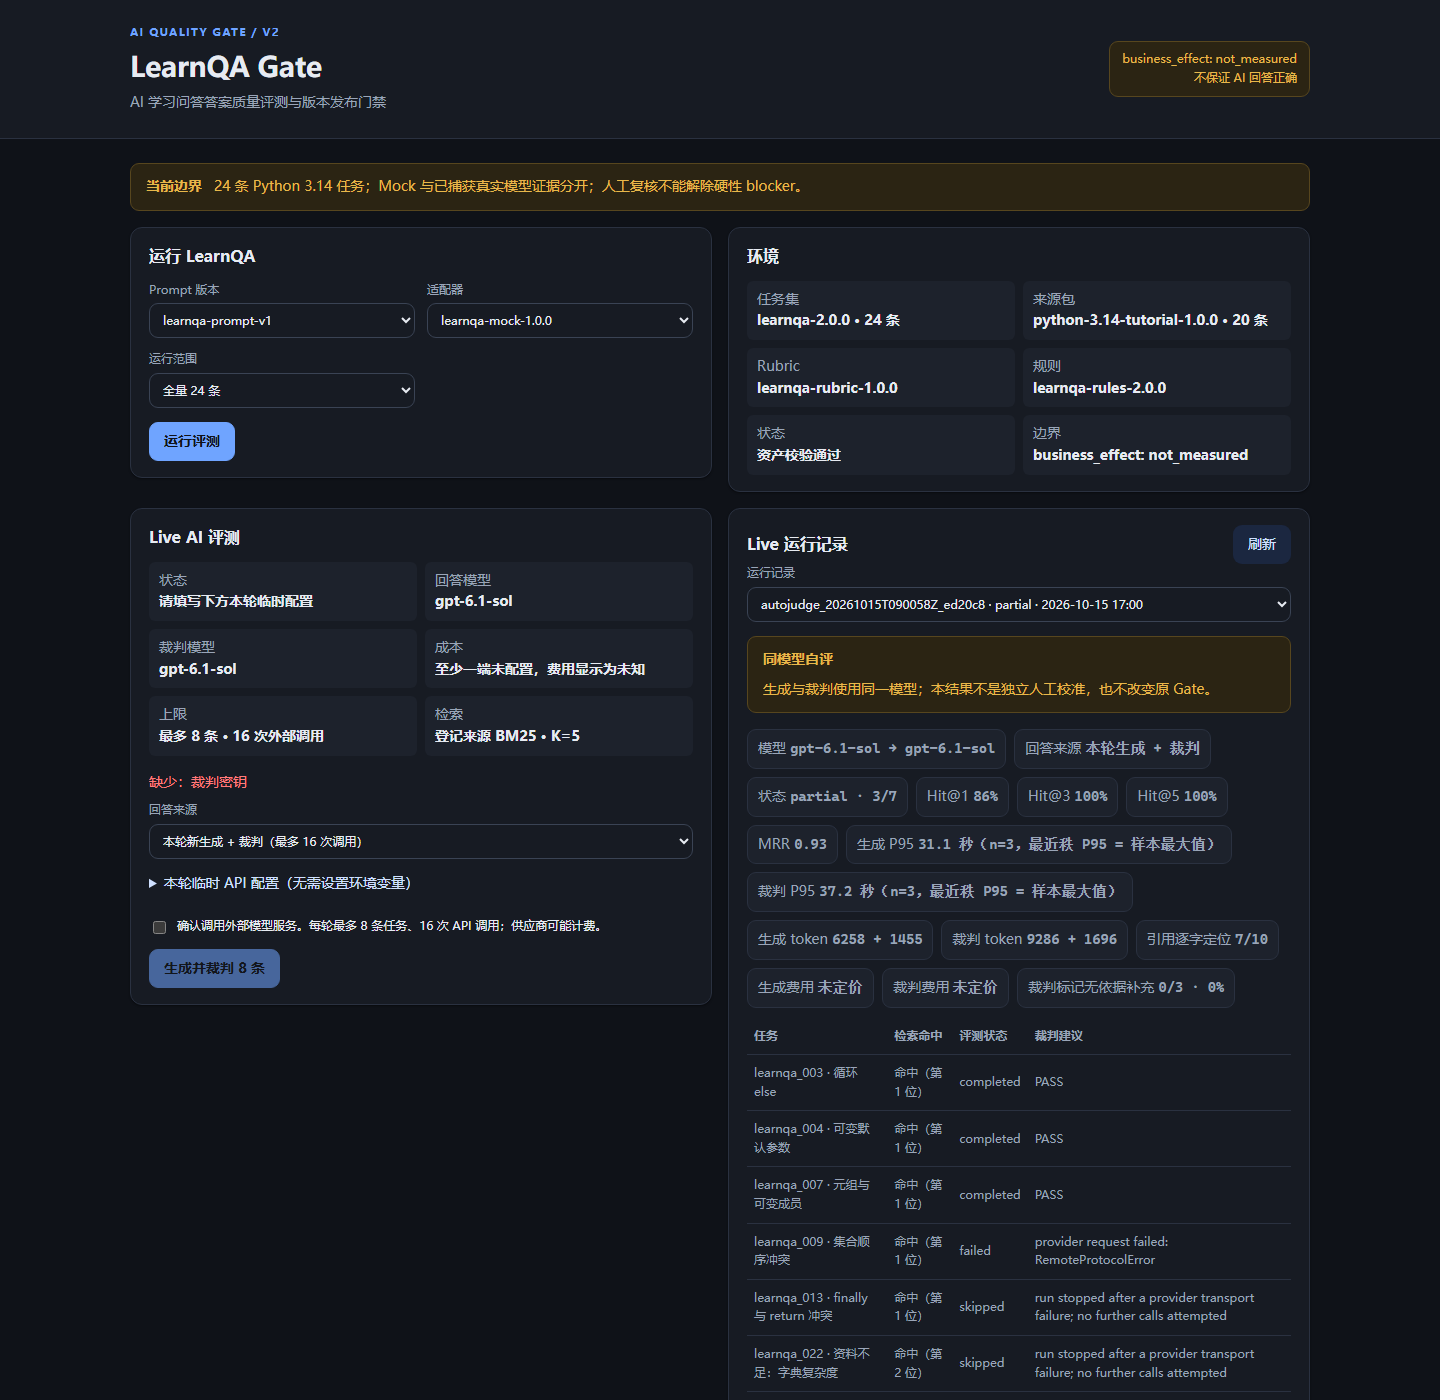Click the learnqa_003 · 循环 else row
Viewport: 1440px width, 1400px height.
1018,1083
